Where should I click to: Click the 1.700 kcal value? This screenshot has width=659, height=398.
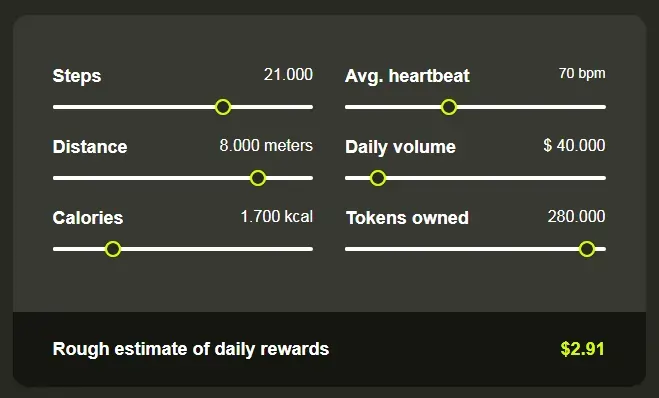coord(277,217)
